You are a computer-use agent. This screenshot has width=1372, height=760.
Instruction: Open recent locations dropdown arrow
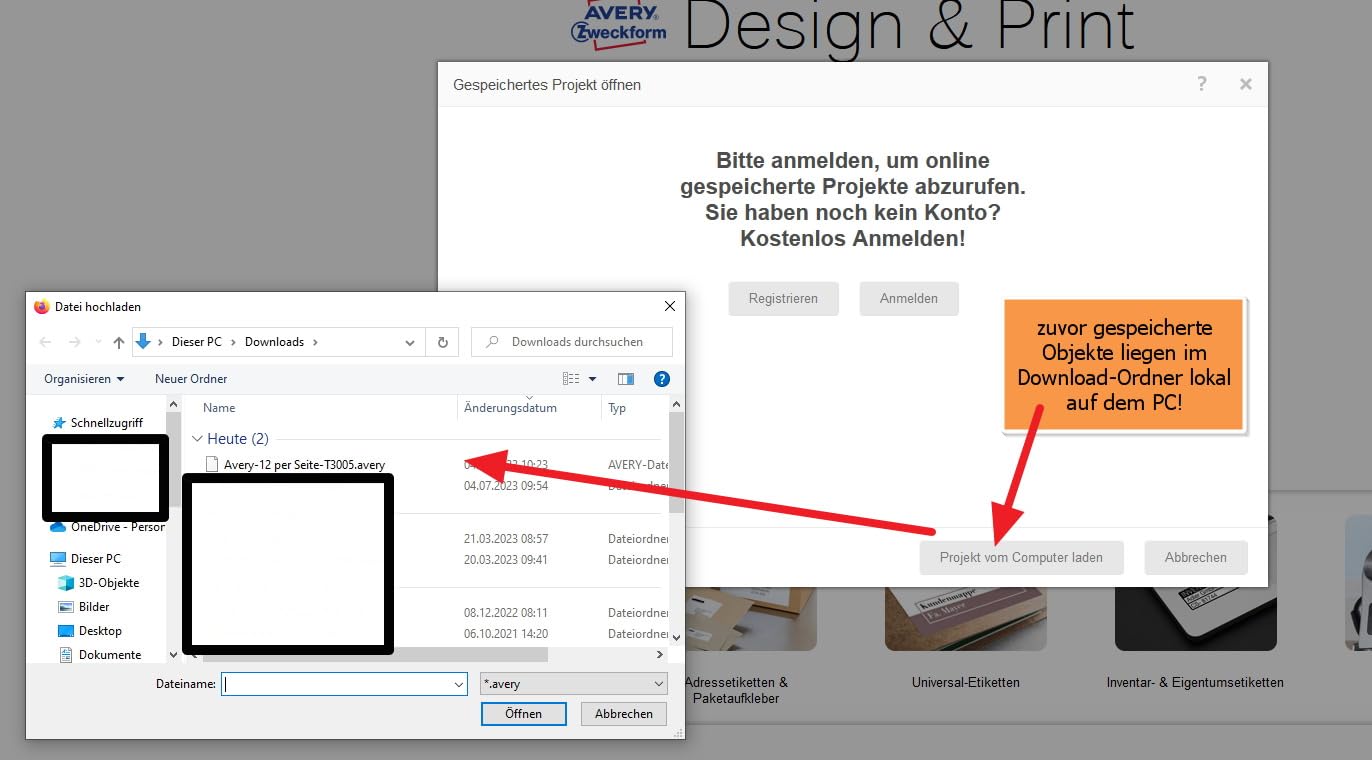click(98, 342)
